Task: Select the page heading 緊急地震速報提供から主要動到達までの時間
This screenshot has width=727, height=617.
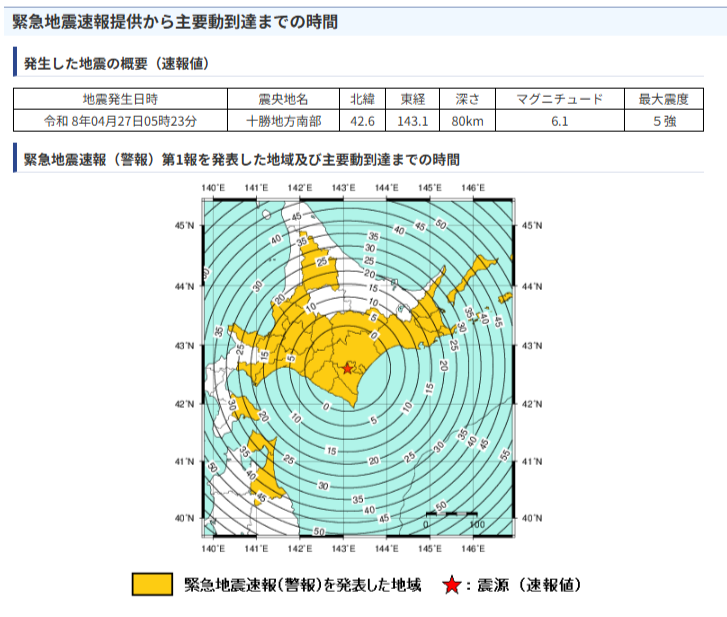Action: click(175, 22)
